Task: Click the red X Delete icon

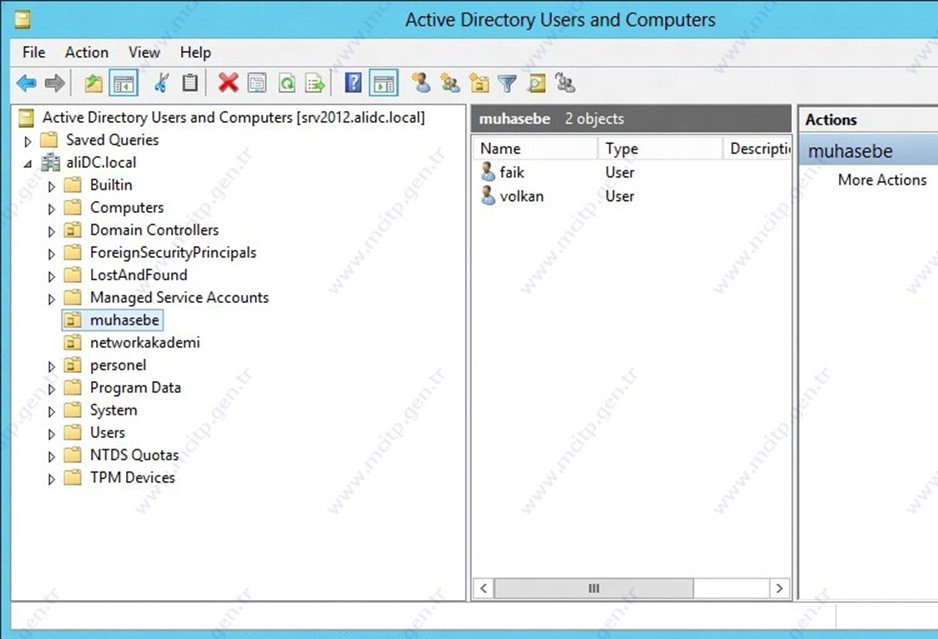Action: (228, 83)
